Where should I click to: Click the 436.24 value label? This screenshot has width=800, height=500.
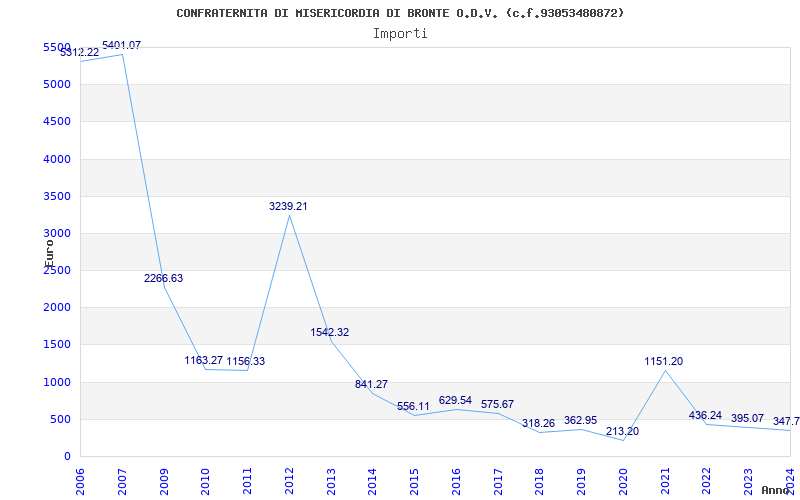(x=705, y=415)
